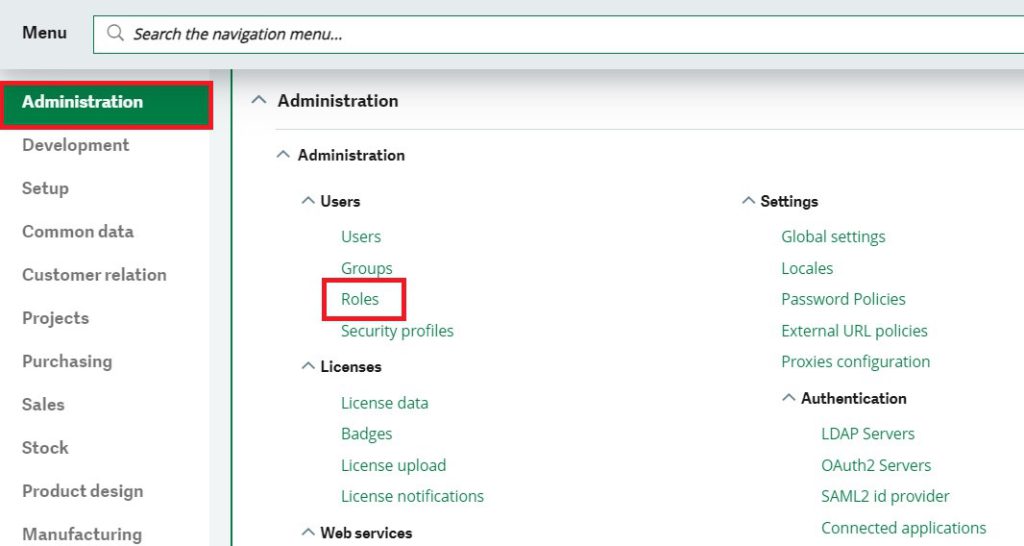Select Stock in the sidebar menu

coord(45,447)
